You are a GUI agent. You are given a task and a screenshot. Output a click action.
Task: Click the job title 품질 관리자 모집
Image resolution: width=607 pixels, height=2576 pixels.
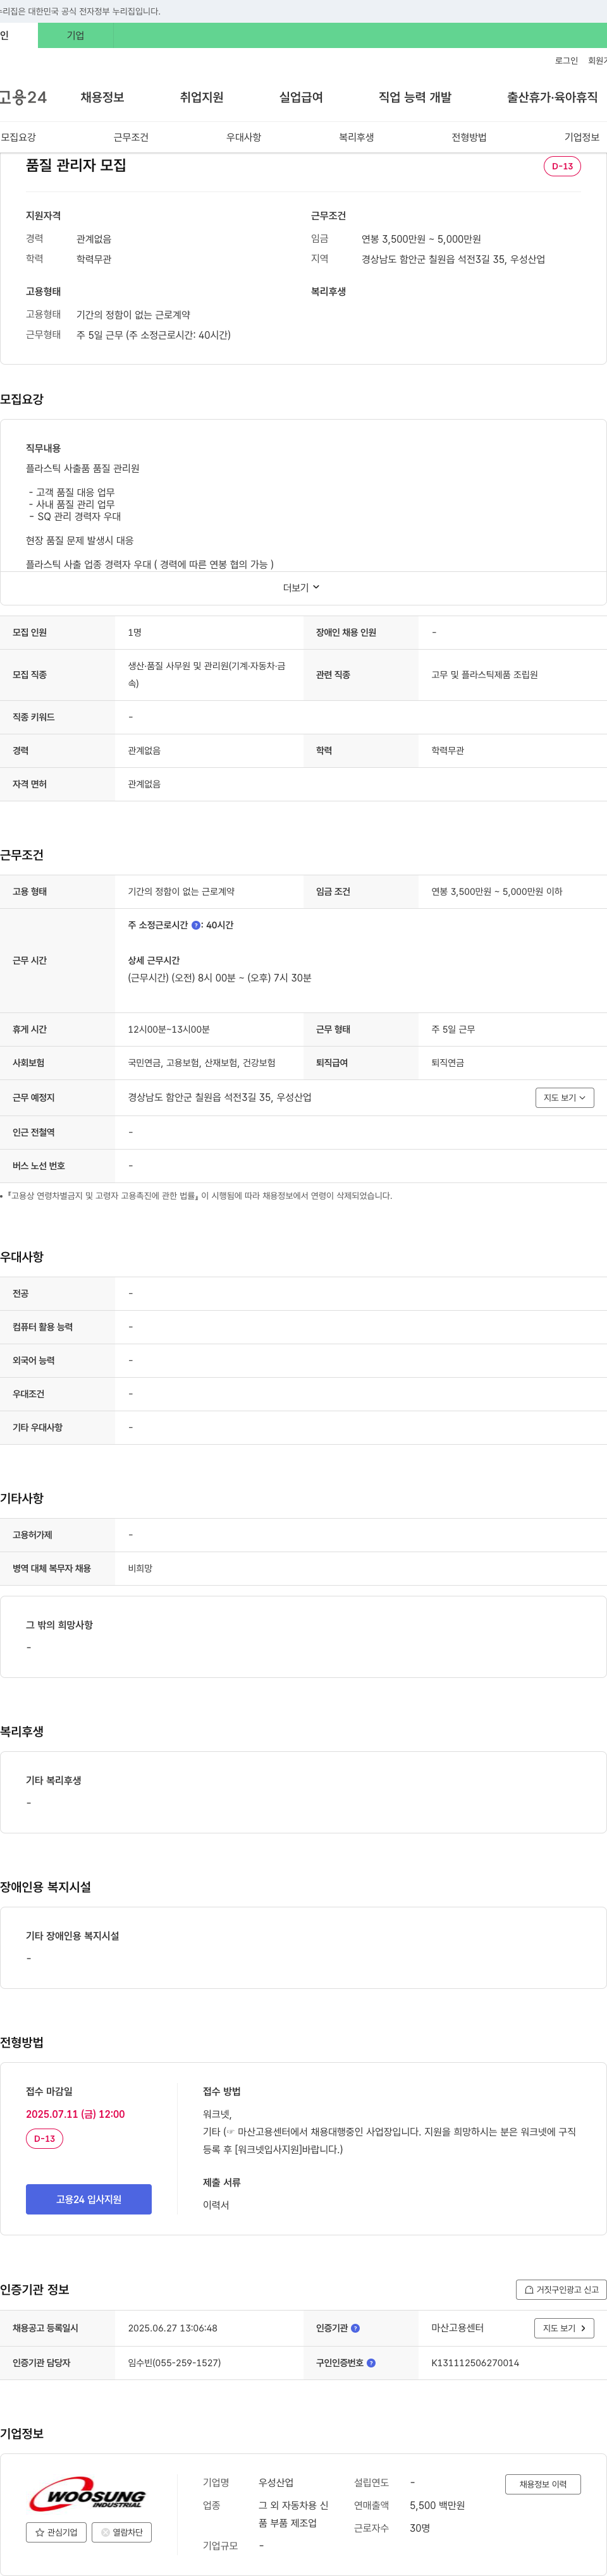click(76, 165)
